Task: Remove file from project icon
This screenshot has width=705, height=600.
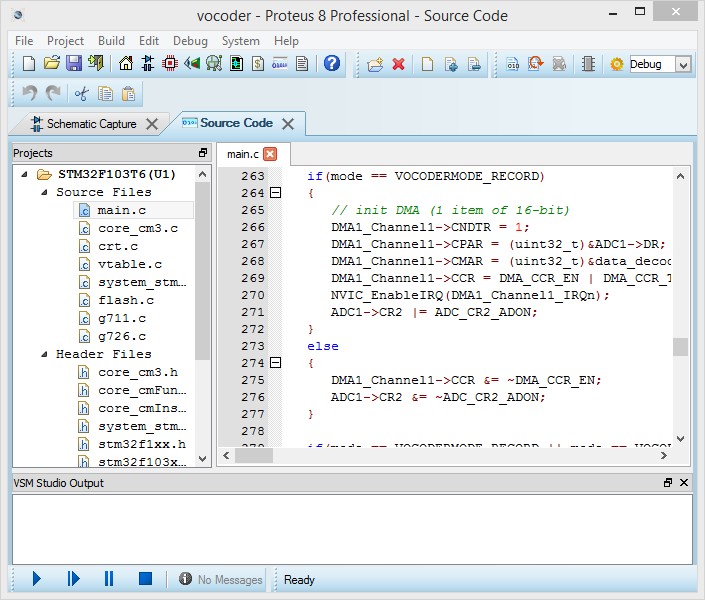Action: click(x=474, y=64)
